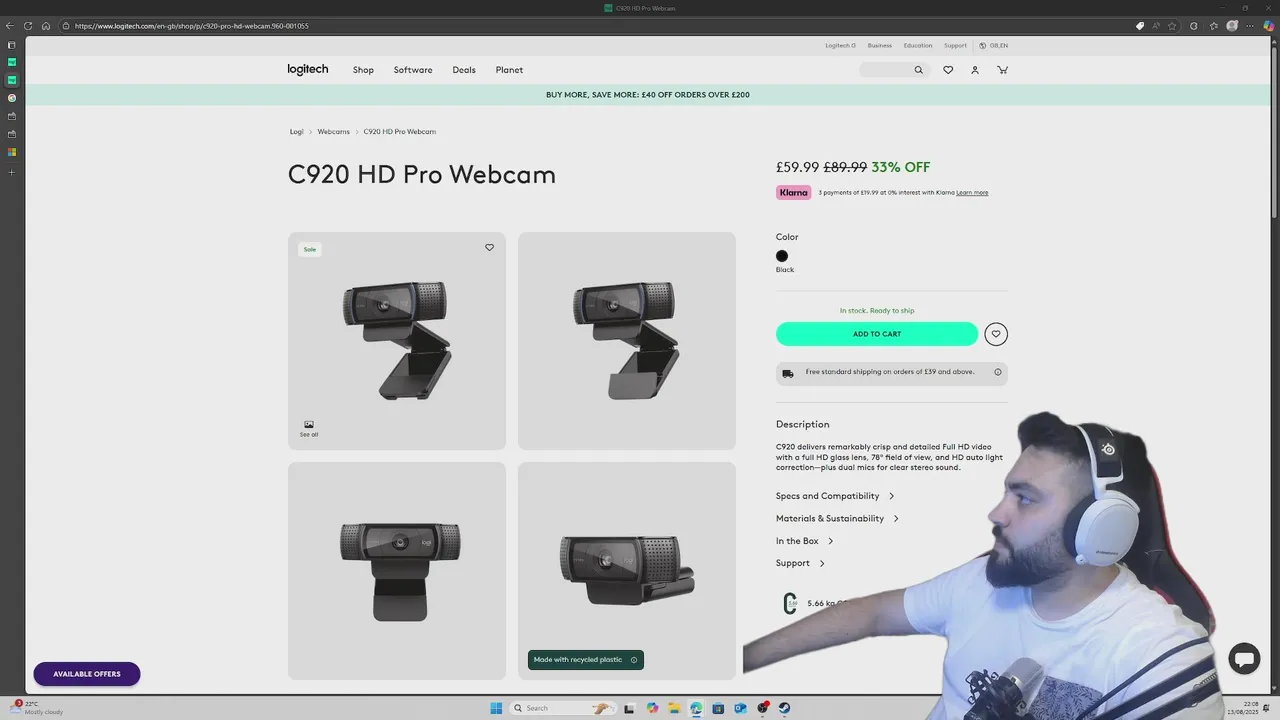Open the Shop menu
The height and width of the screenshot is (720, 1280).
click(x=363, y=70)
